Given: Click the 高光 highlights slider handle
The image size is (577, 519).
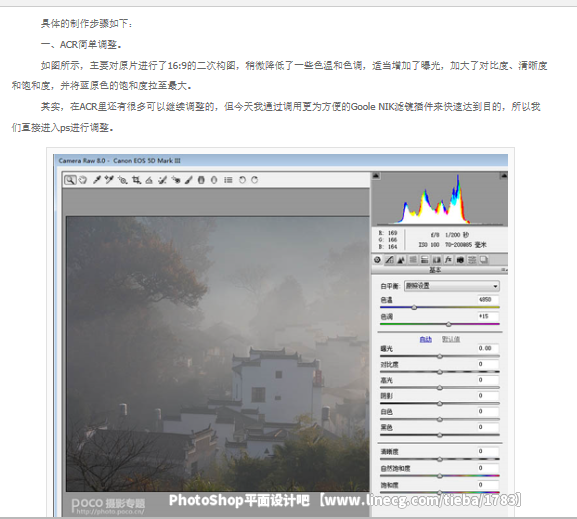Looking at the screenshot, I should point(440,388).
